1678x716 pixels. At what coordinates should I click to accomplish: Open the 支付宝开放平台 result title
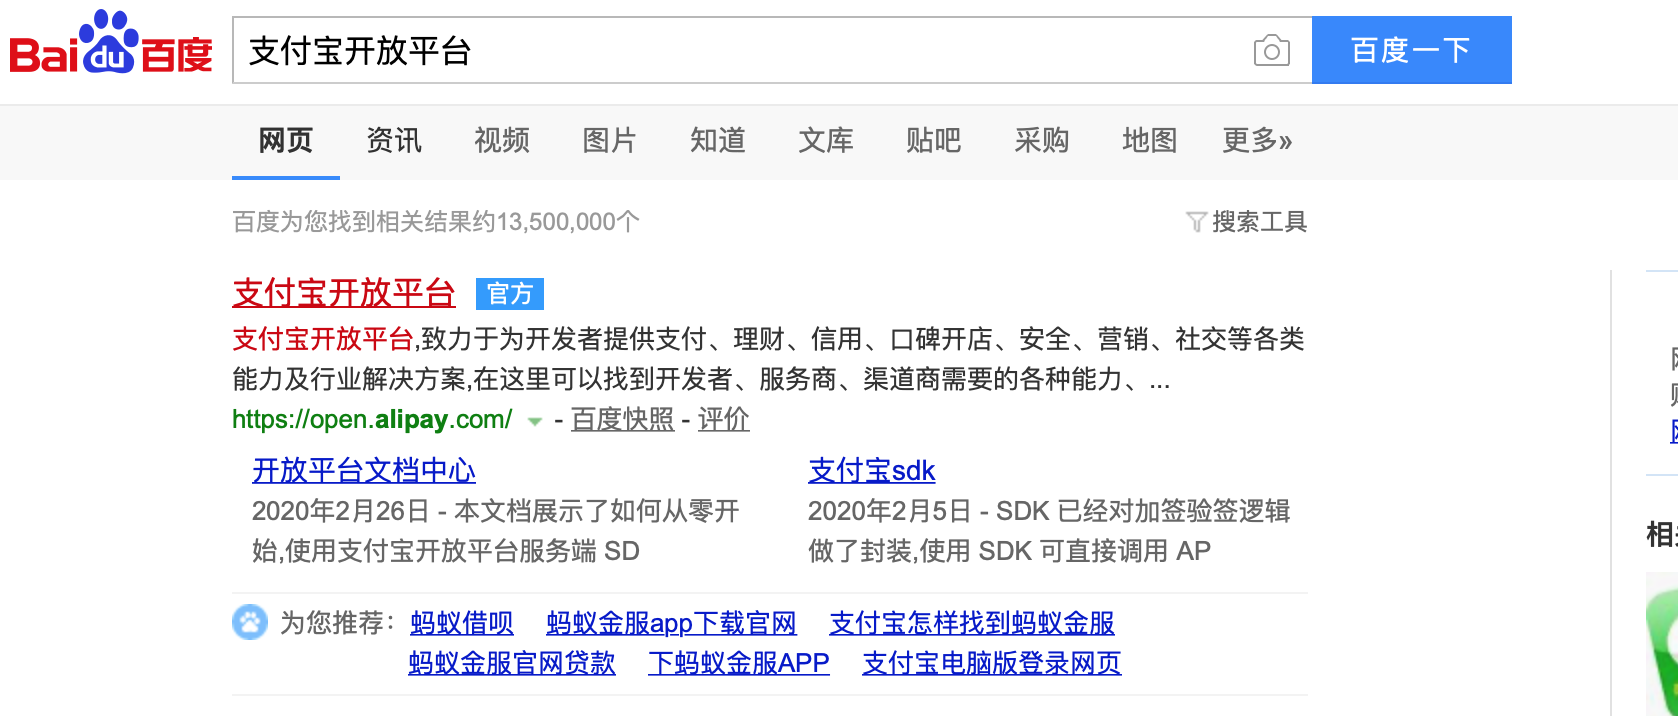click(x=344, y=293)
